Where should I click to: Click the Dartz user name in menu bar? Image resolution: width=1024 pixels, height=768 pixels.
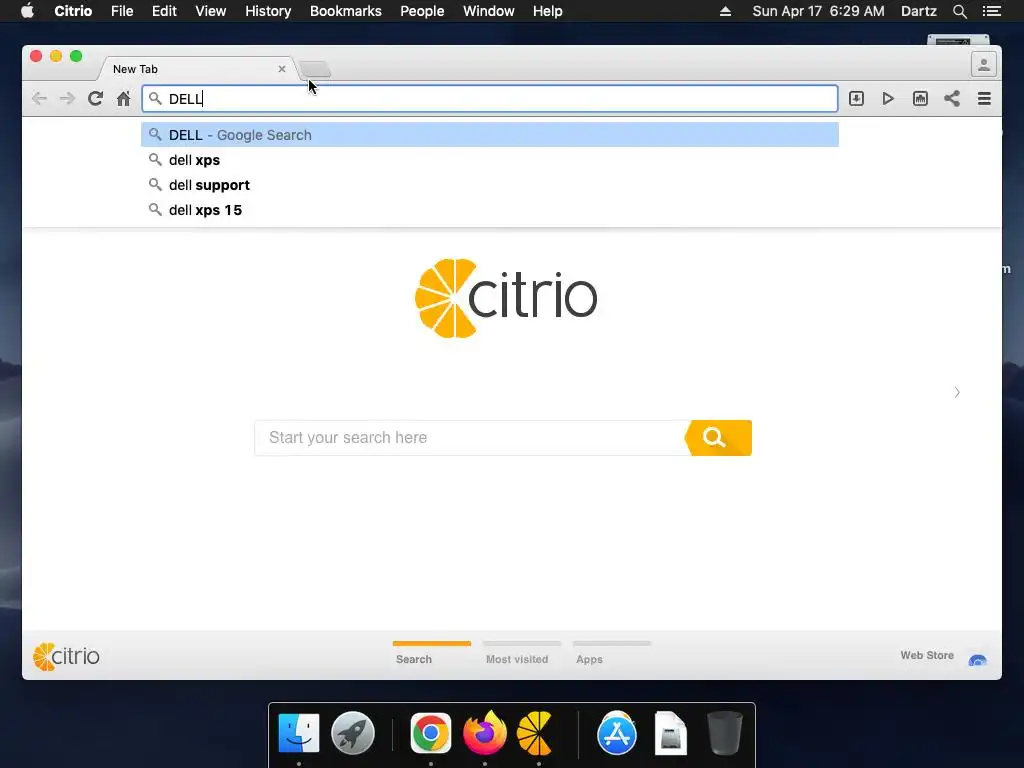[x=918, y=11]
